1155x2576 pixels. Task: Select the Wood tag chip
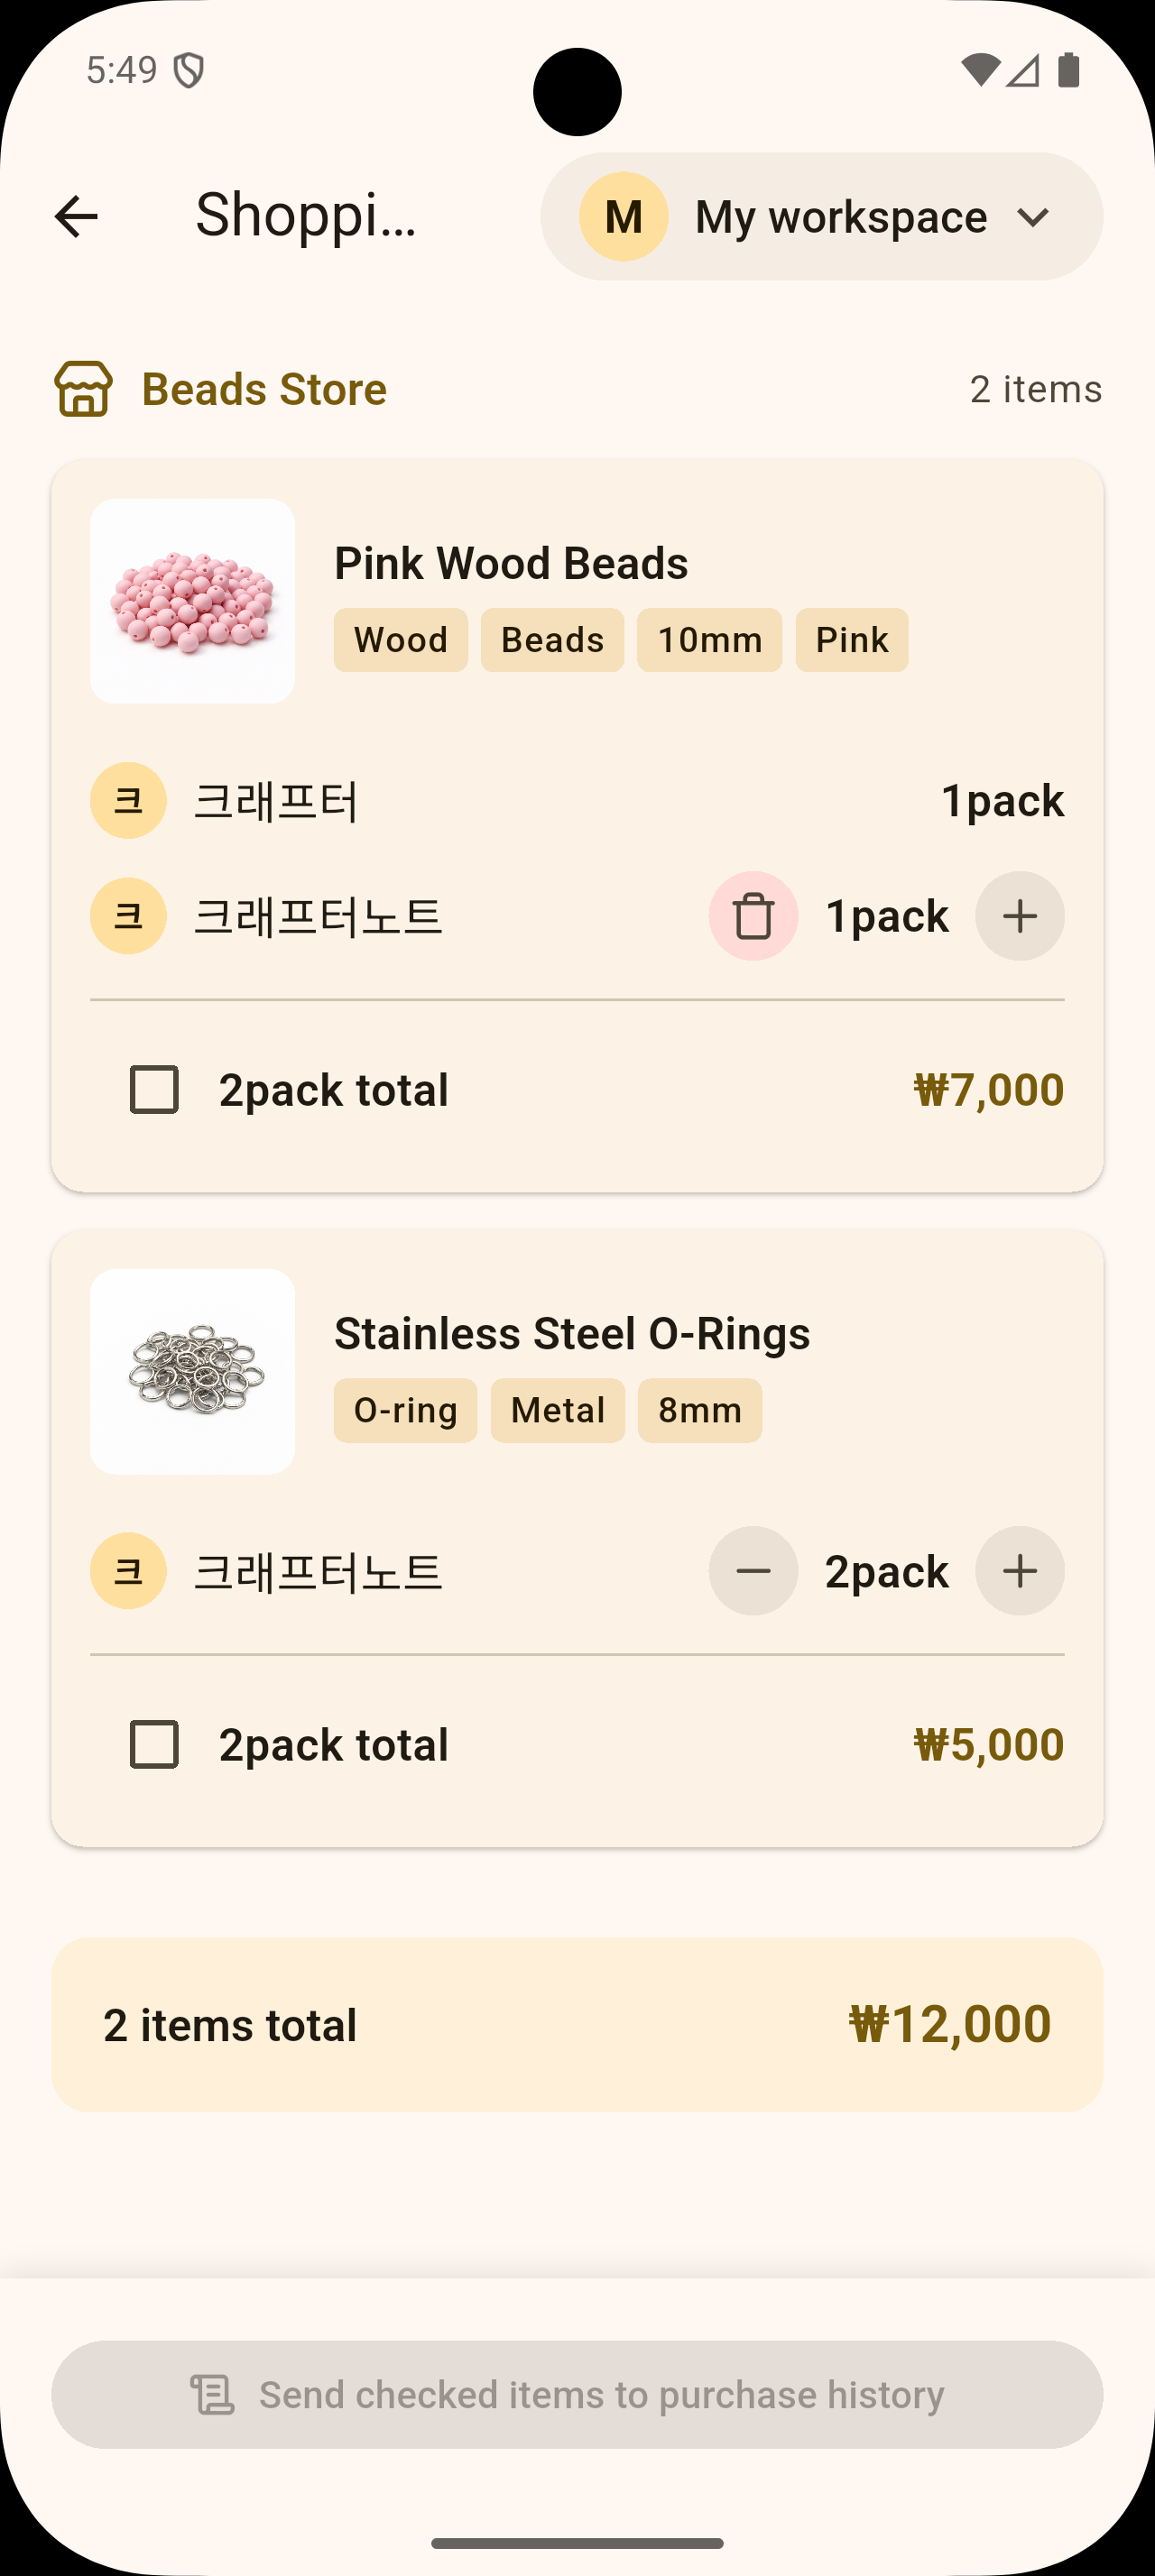pyautogui.click(x=400, y=640)
